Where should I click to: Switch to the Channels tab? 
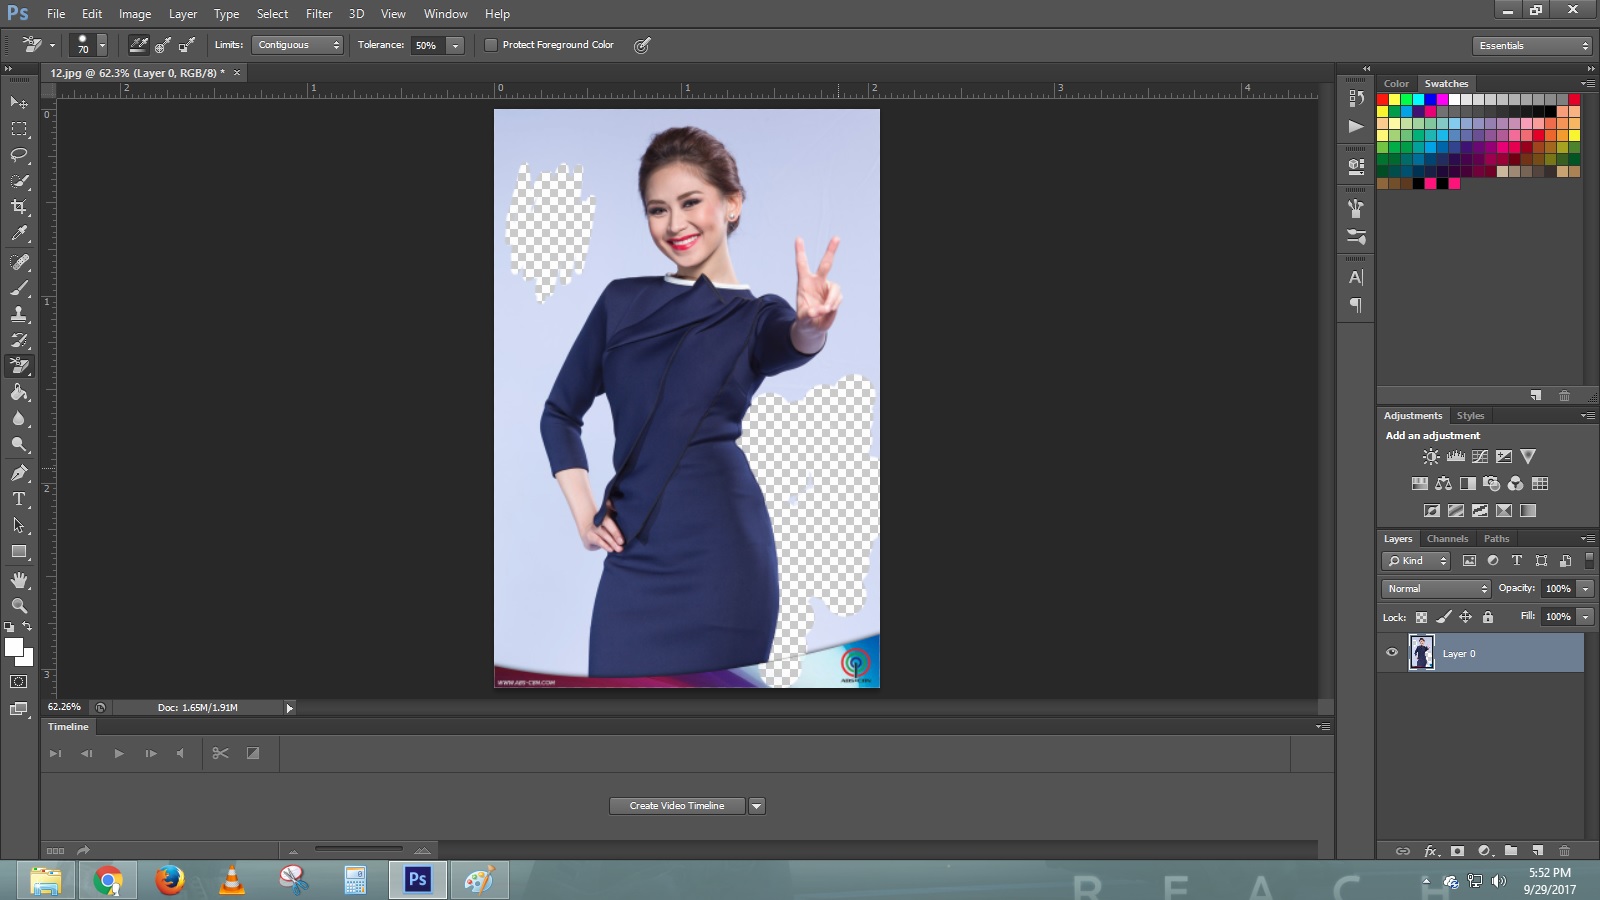tap(1447, 538)
